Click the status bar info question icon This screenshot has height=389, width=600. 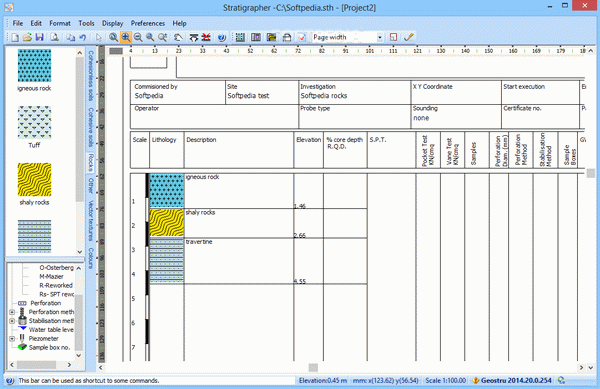[x=10, y=381]
